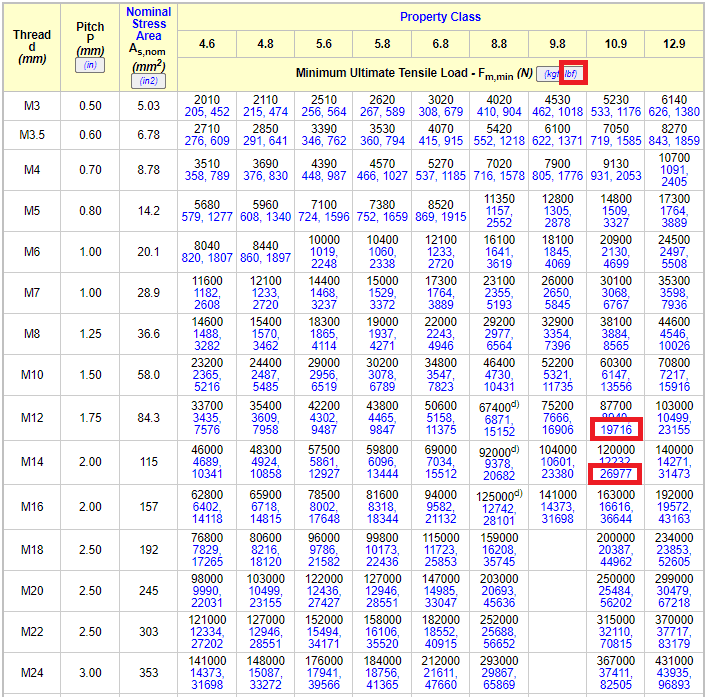Select the 5.6 property class column header
Image resolution: width=708 pixels, height=700 pixels.
(324, 44)
